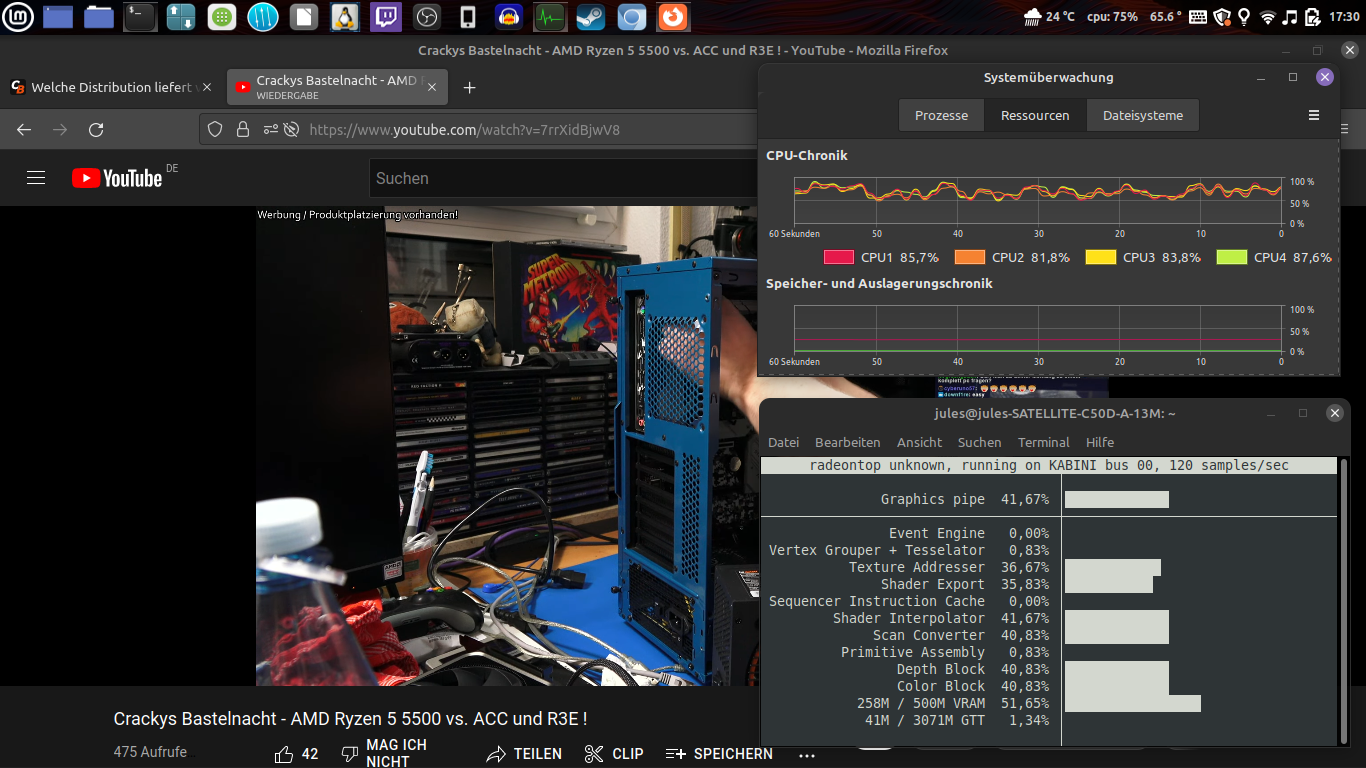Change the CPU4 green color swatch

point(1232,257)
